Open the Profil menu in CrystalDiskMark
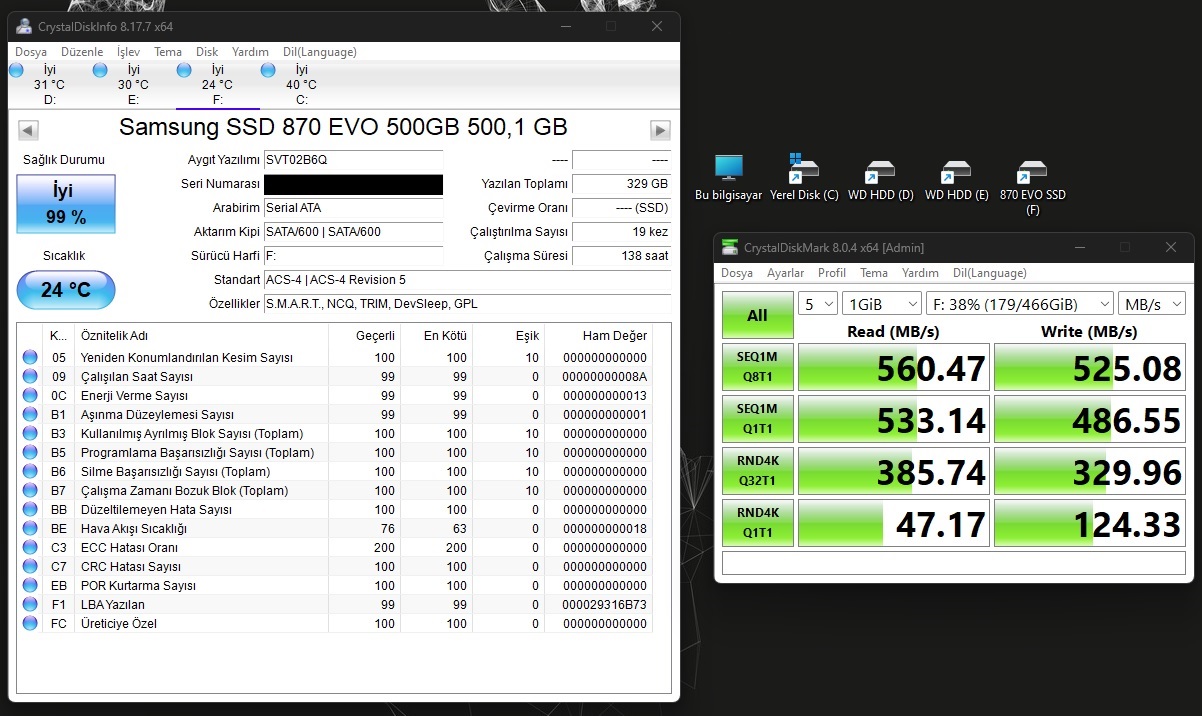The height and width of the screenshot is (716, 1202). pyautogui.click(x=831, y=272)
